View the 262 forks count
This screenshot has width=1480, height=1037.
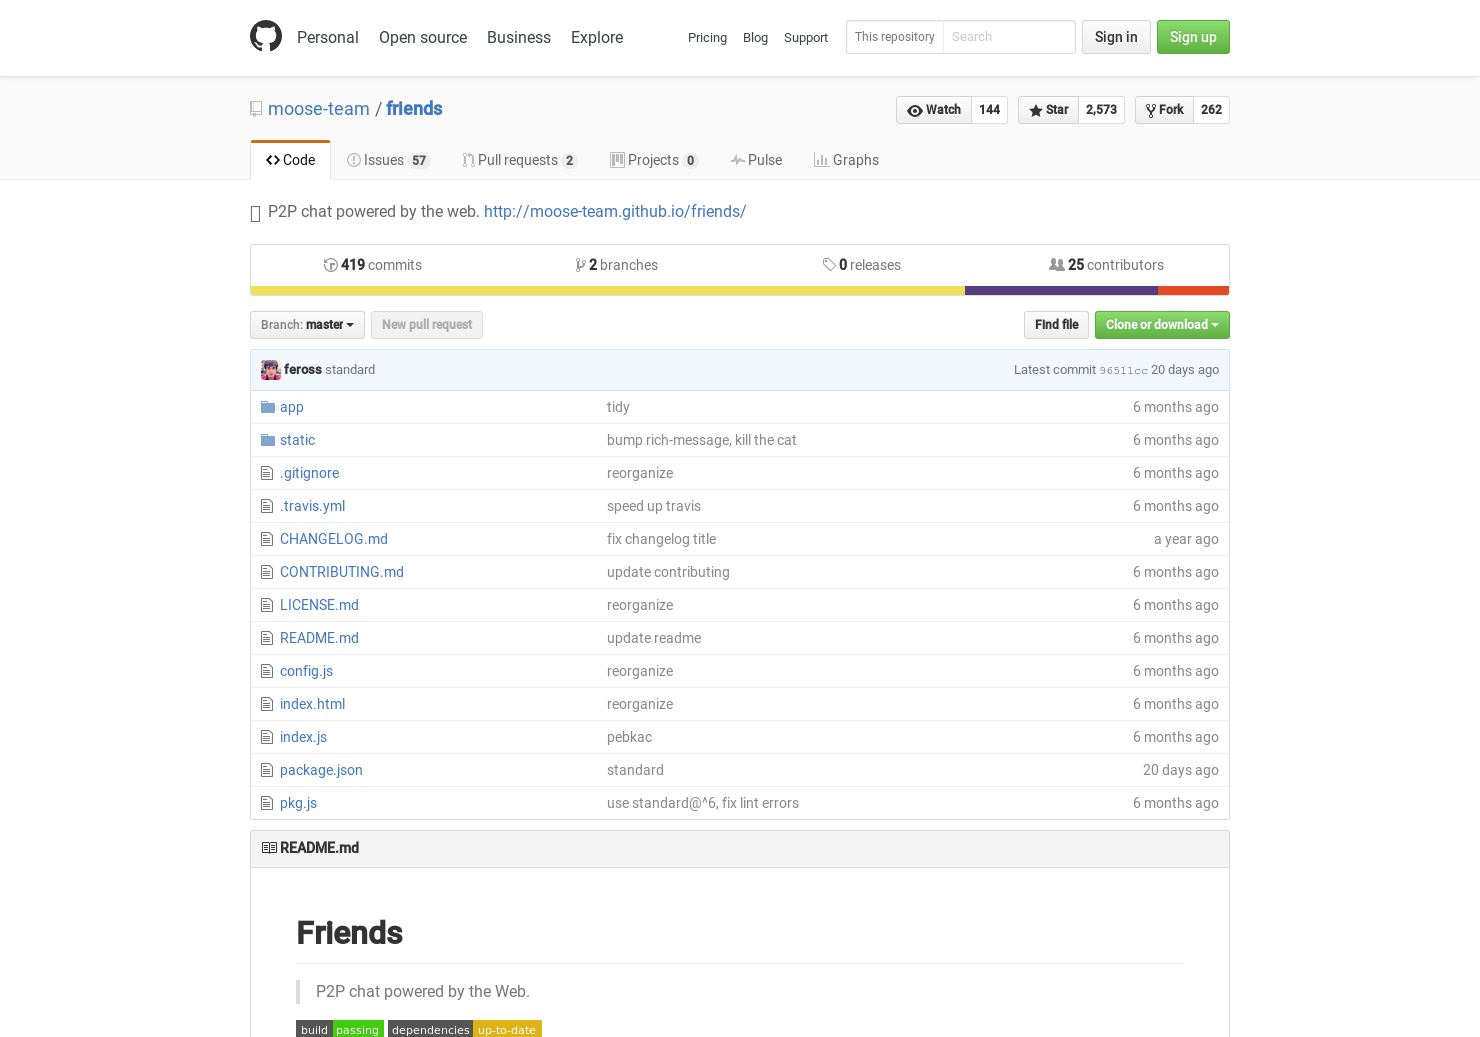[1212, 110]
